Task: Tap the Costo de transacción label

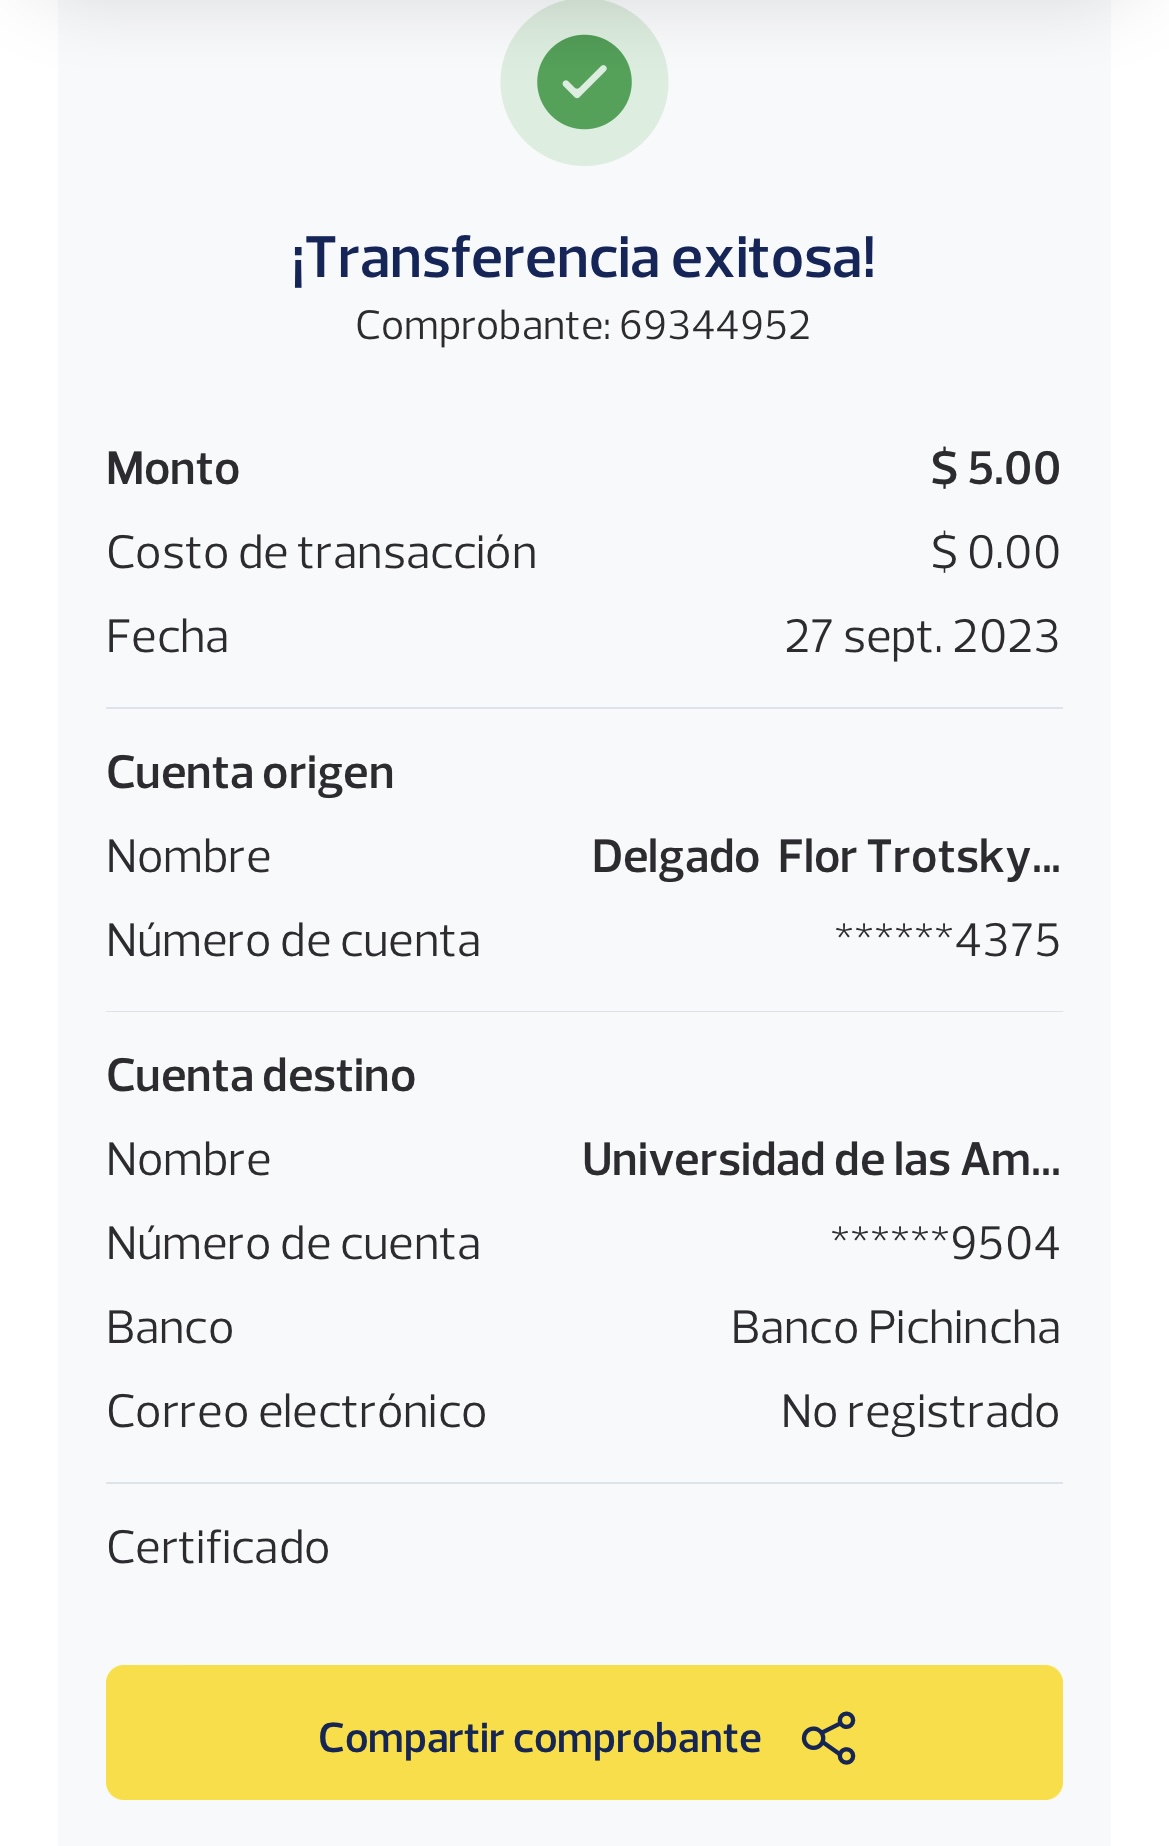Action: [321, 552]
